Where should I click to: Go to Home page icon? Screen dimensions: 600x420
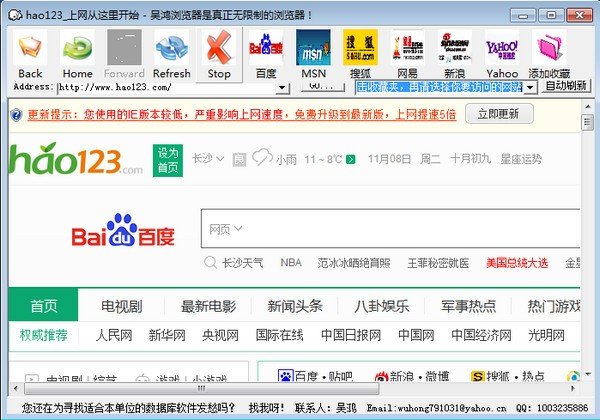click(77, 47)
